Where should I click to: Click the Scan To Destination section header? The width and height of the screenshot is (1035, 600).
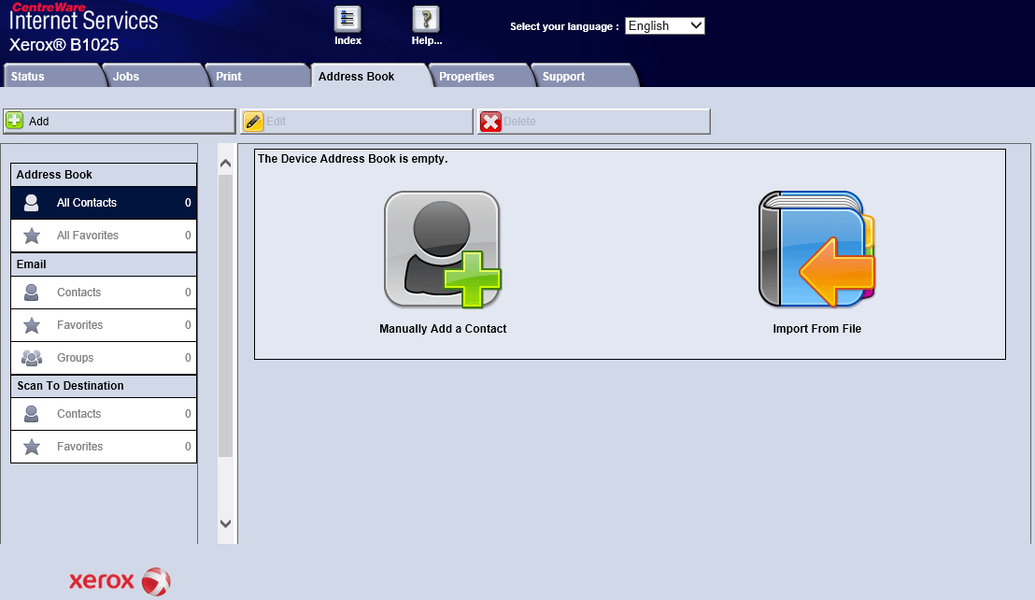pos(104,385)
